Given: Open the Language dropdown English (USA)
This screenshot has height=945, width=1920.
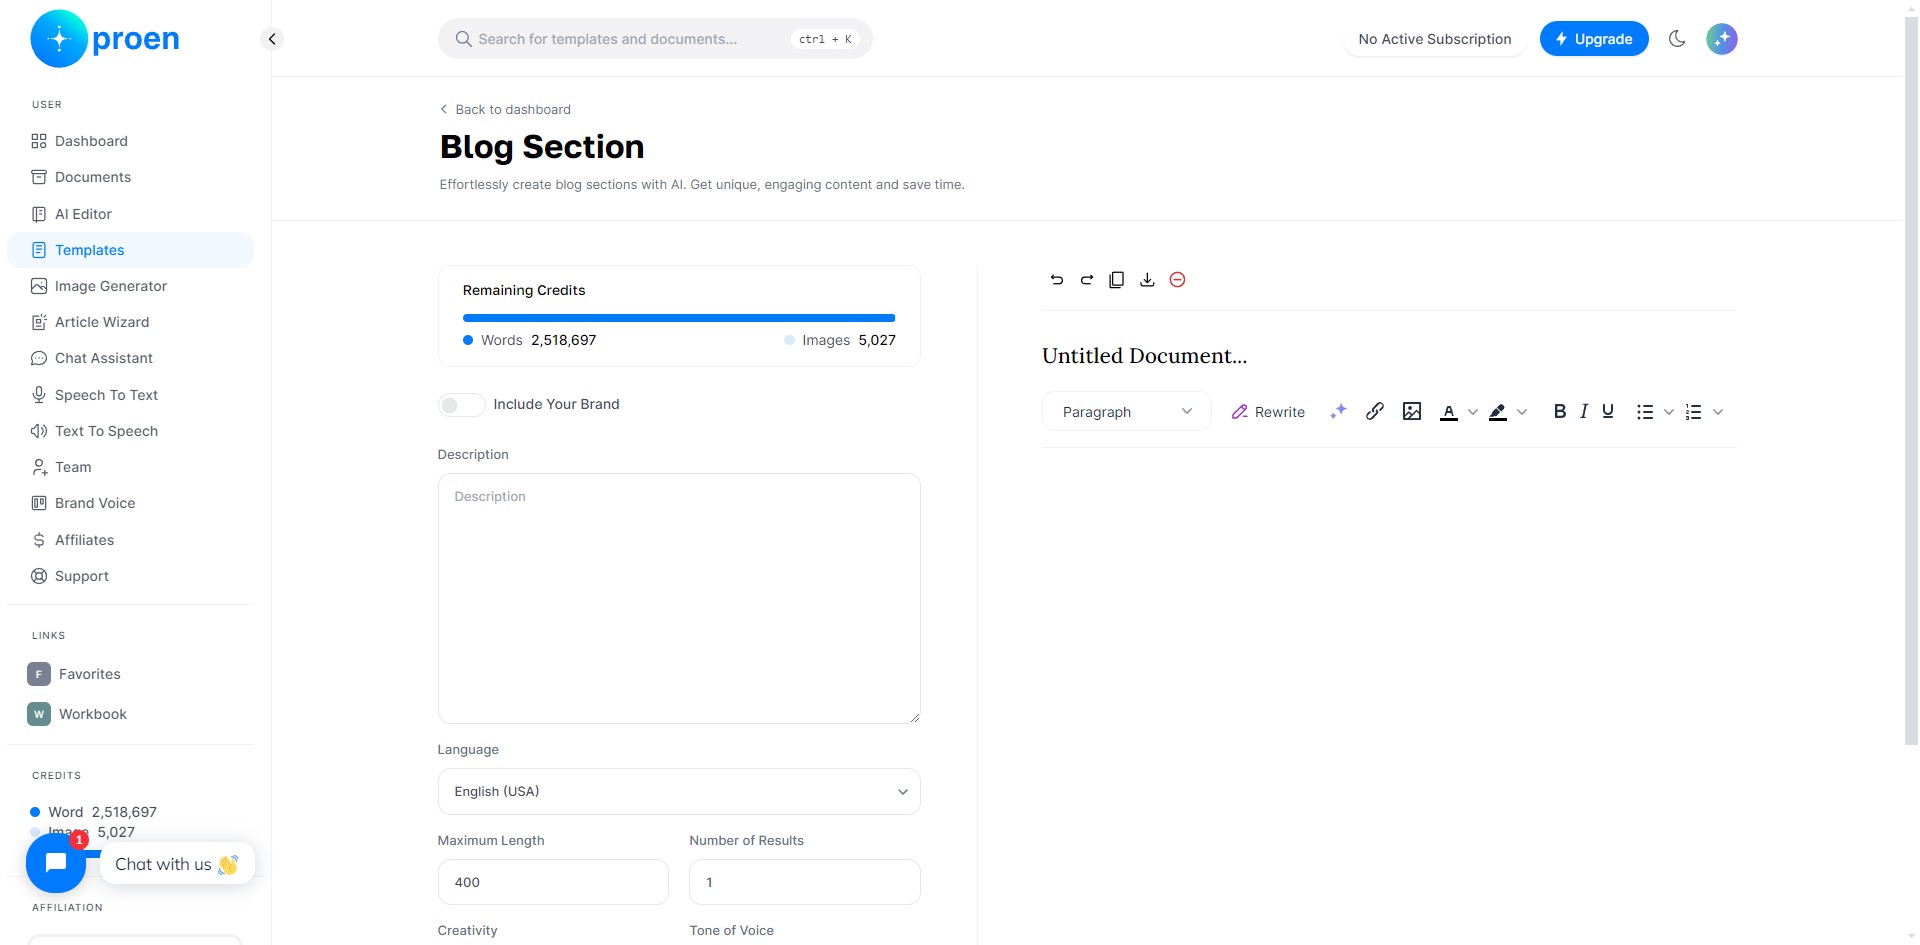Looking at the screenshot, I should 679,791.
